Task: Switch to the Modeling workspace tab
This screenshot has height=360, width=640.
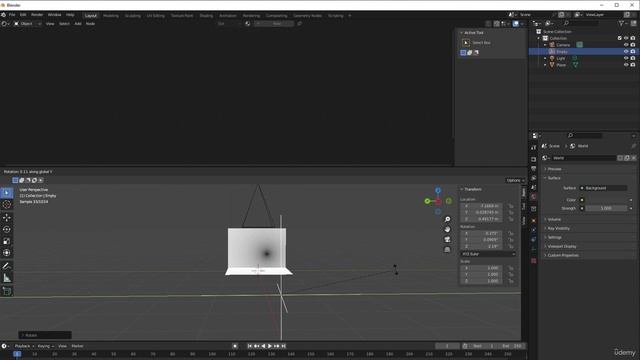Action: [x=111, y=16]
